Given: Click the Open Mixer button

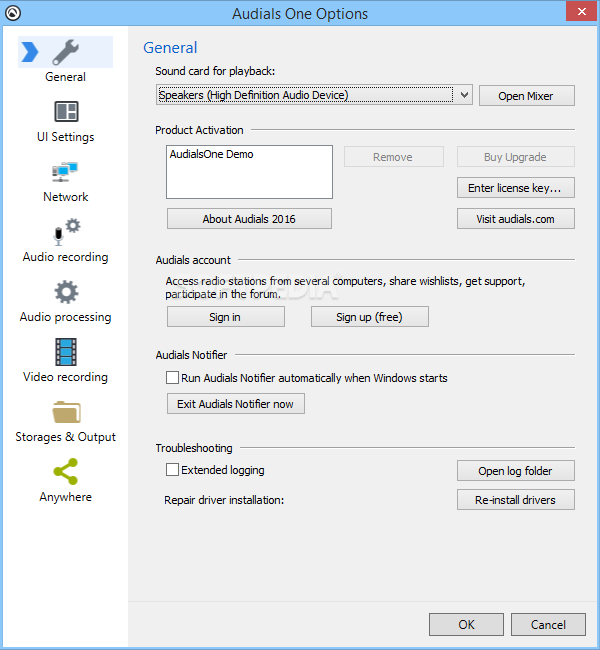Looking at the screenshot, I should point(527,96).
